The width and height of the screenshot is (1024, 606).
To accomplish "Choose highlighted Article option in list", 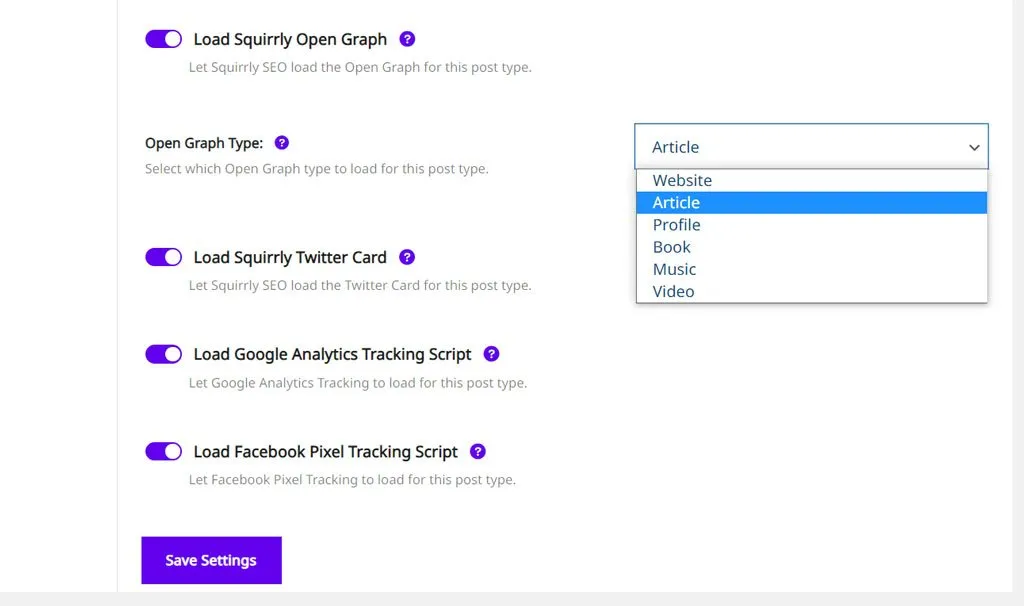I will click(x=811, y=202).
